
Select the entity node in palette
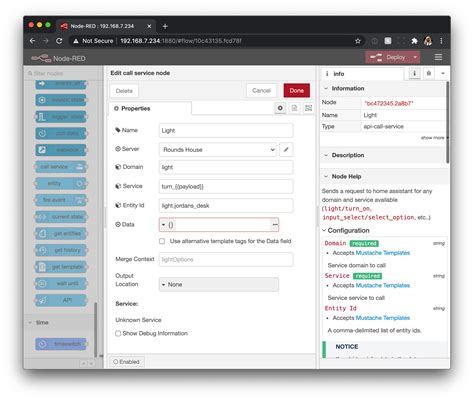(61, 183)
